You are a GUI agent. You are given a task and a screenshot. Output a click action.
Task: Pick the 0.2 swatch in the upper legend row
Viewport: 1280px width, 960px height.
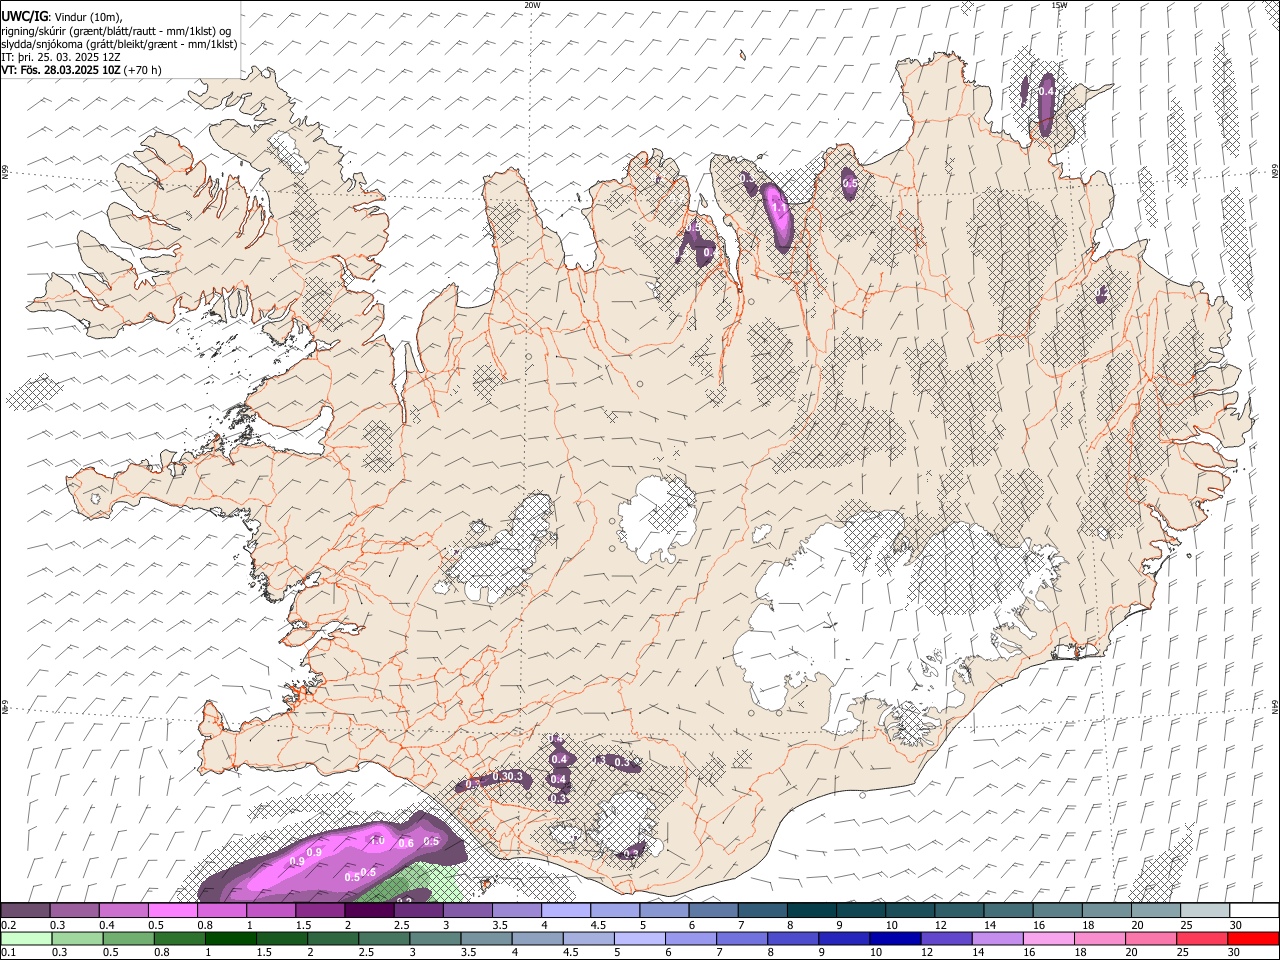25,910
